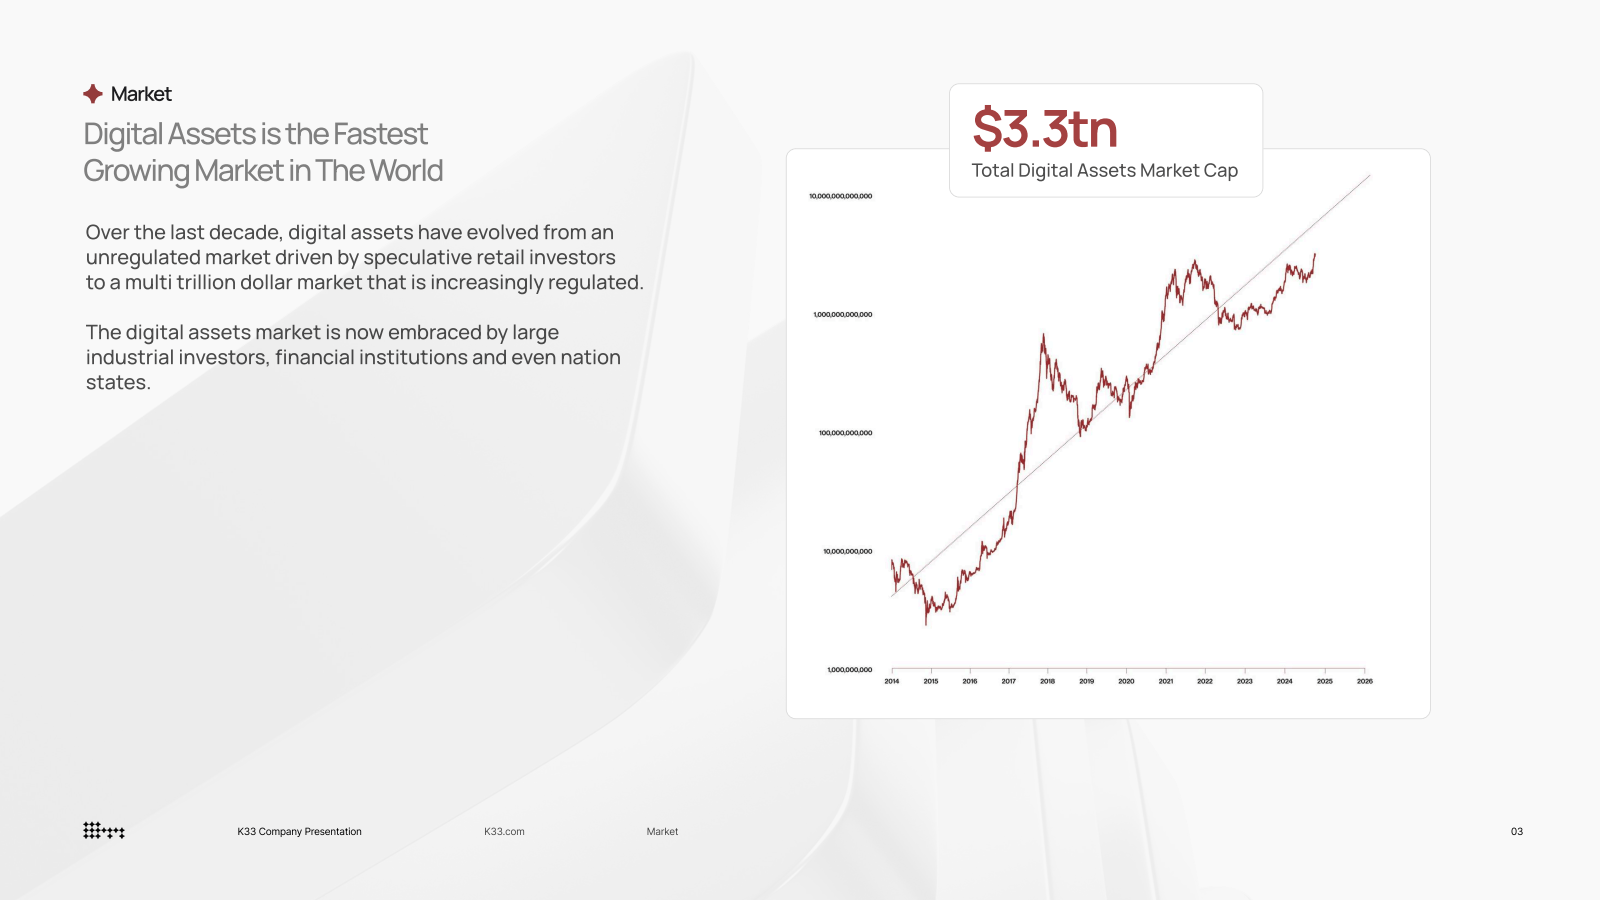Viewport: 1600px width, 900px height.
Task: Click the 2018 x-axis year label
Action: (x=1048, y=681)
